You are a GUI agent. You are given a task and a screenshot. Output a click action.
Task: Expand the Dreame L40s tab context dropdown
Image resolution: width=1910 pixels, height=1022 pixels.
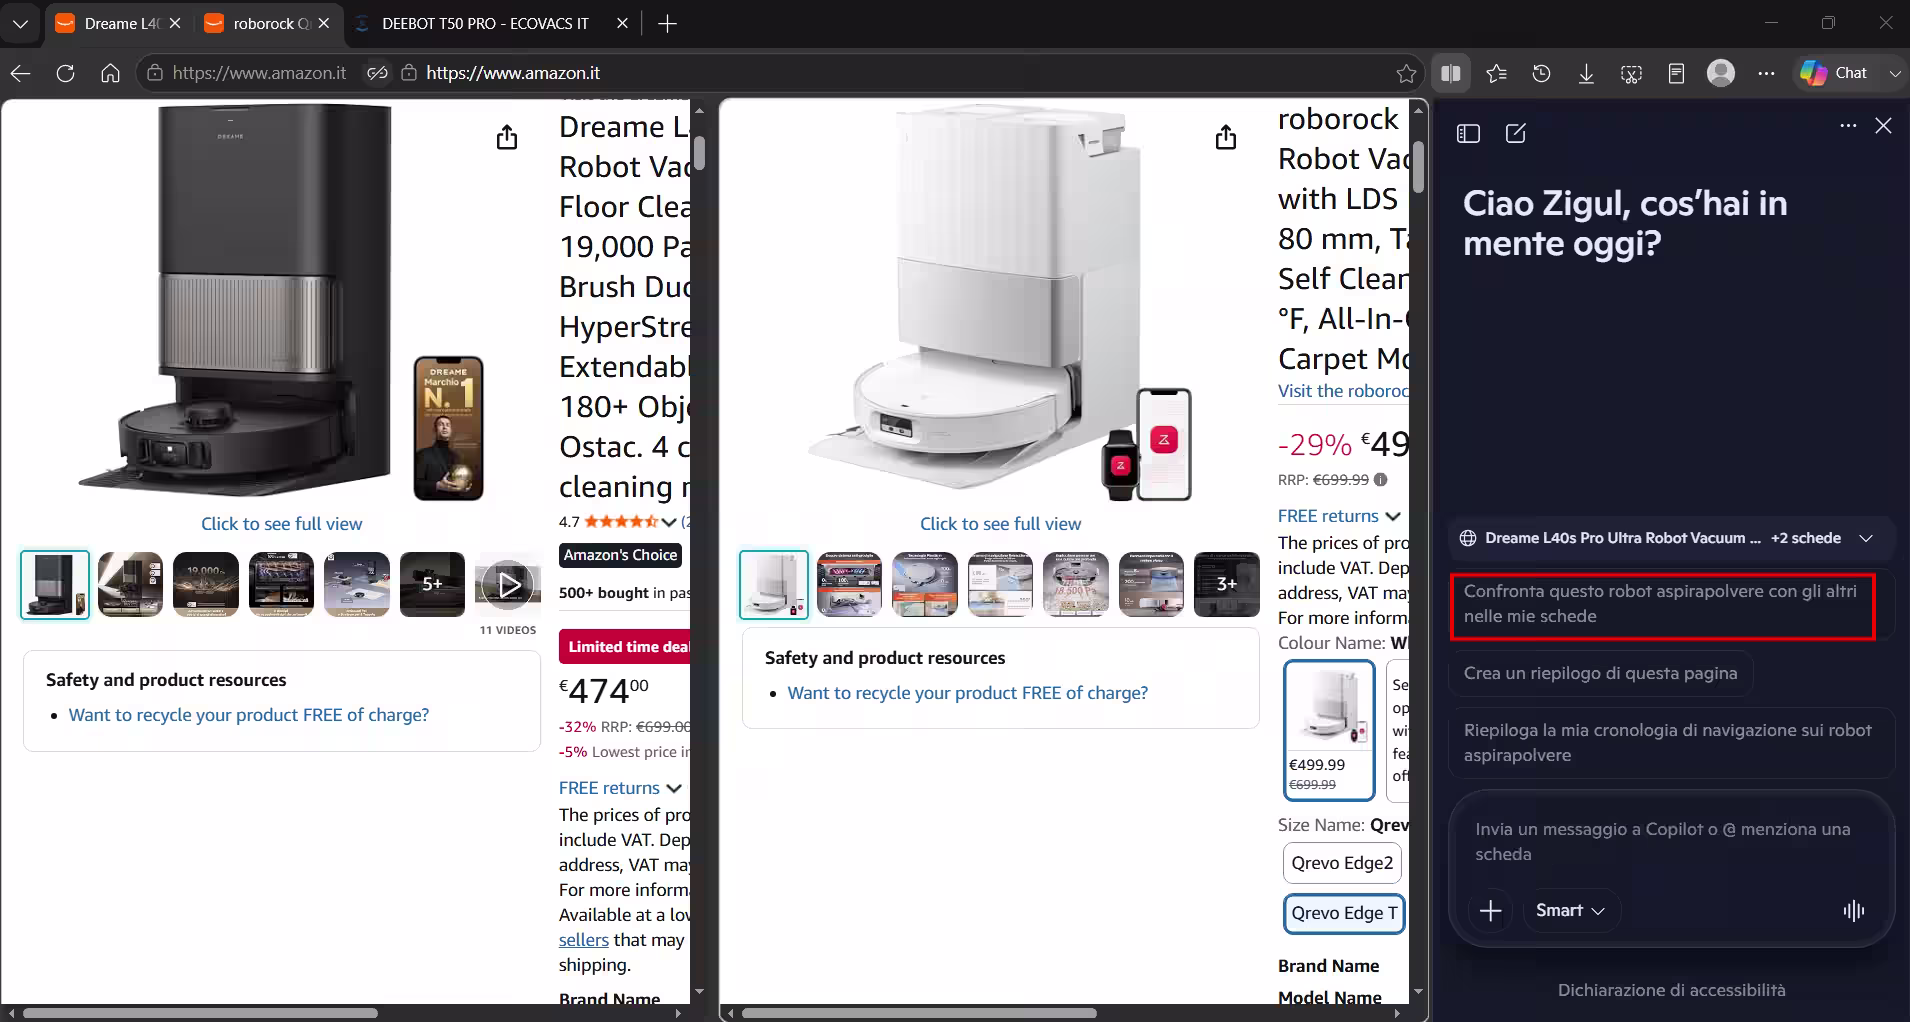click(x=1866, y=538)
